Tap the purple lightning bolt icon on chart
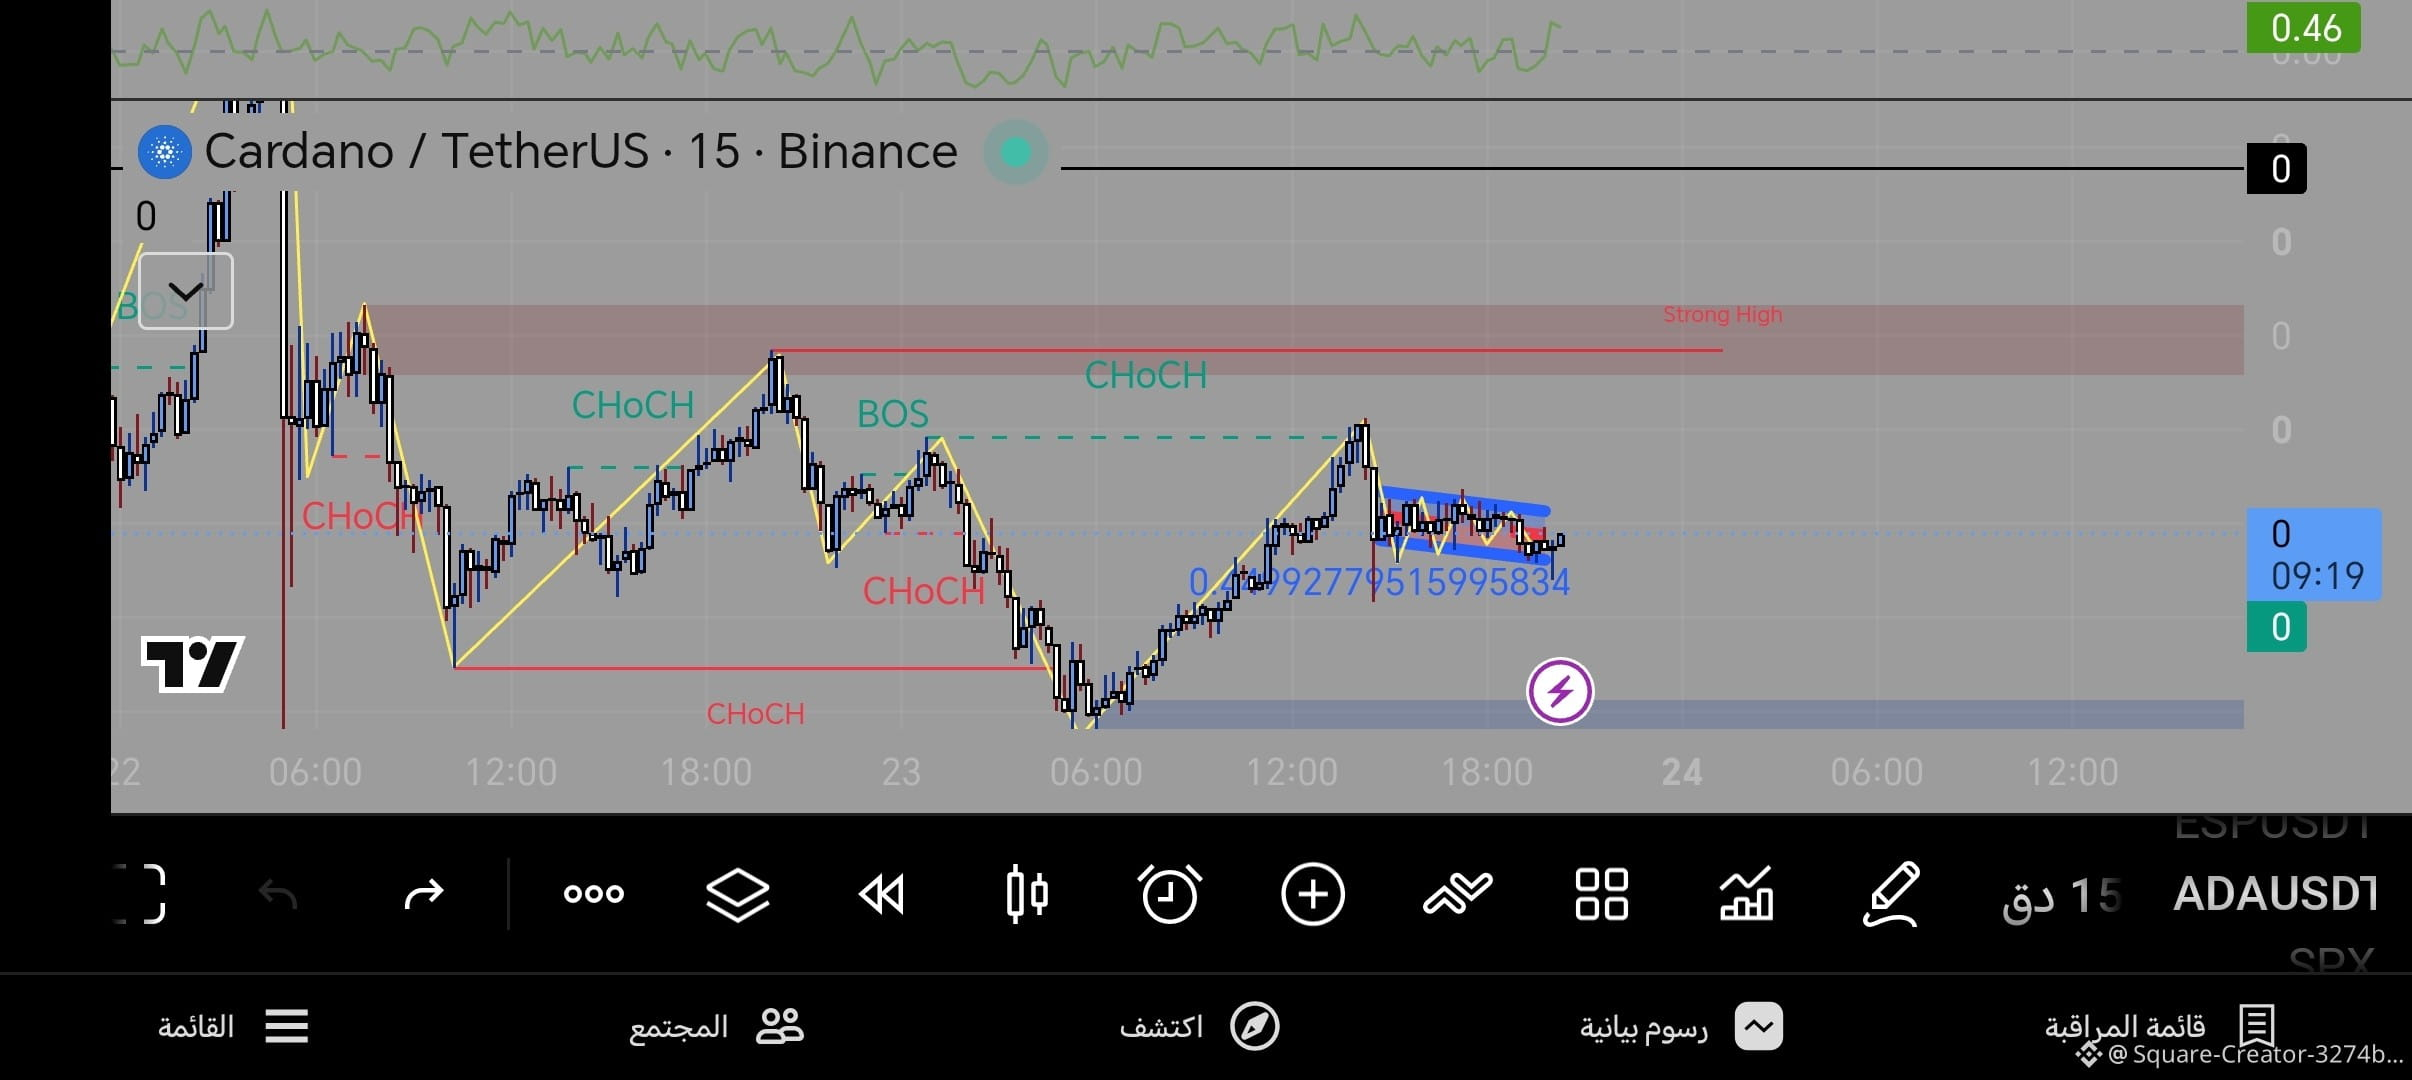 tap(1560, 691)
